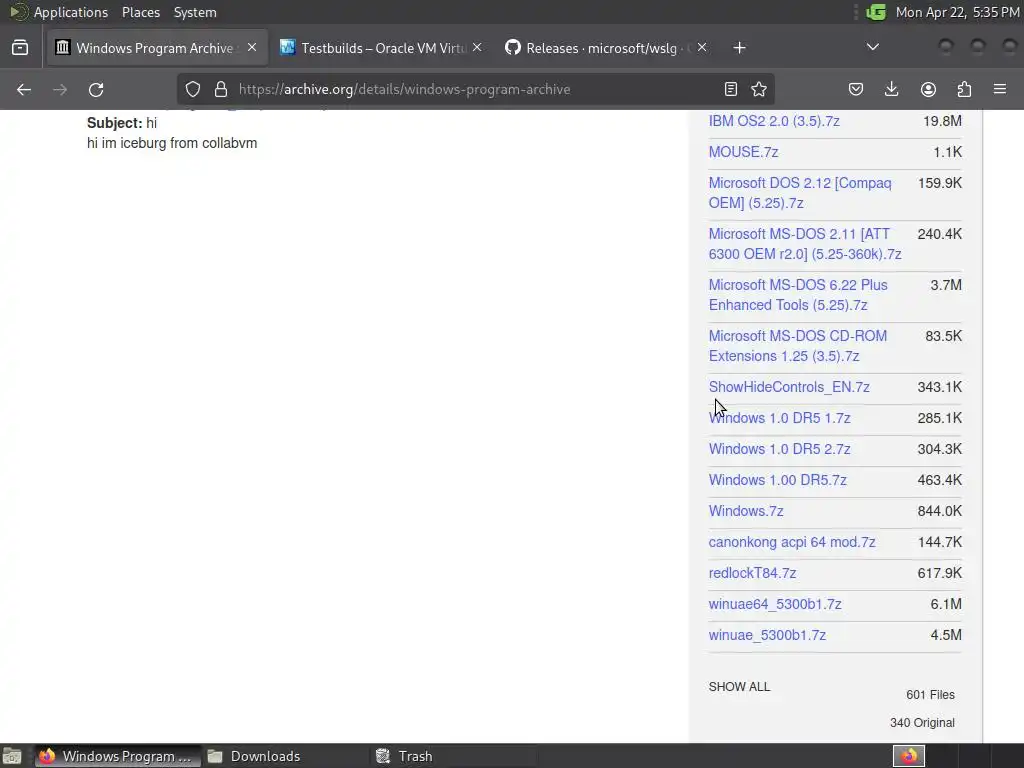Viewport: 1024px width, 768px height.
Task: Download canonkong acpi 64 mod.7z
Action: point(792,542)
